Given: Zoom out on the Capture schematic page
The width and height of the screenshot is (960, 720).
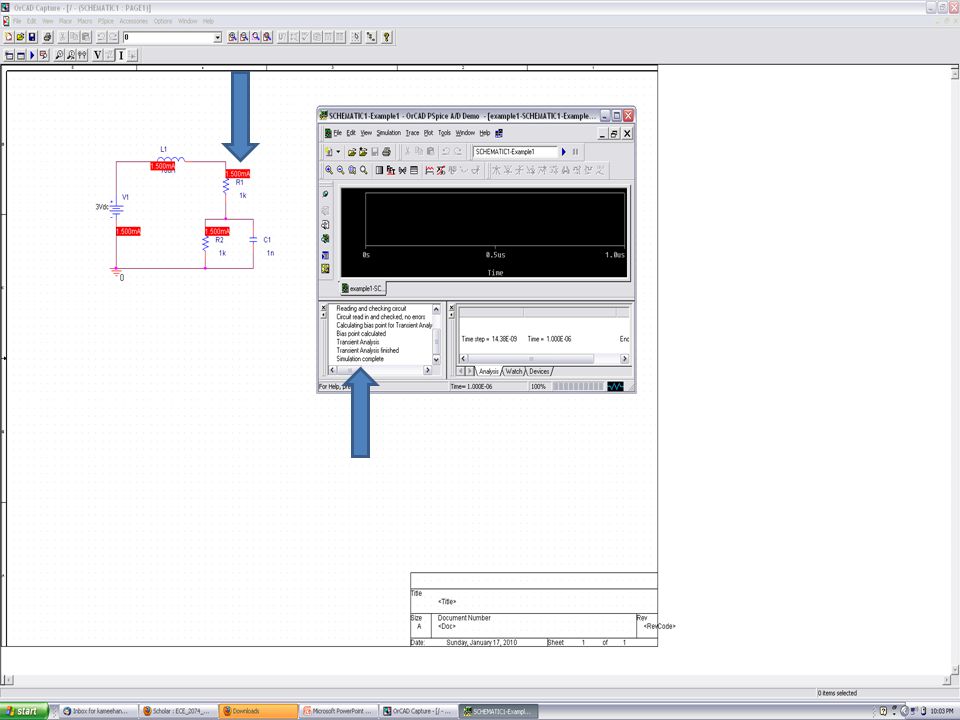Looking at the screenshot, I should tap(244, 37).
